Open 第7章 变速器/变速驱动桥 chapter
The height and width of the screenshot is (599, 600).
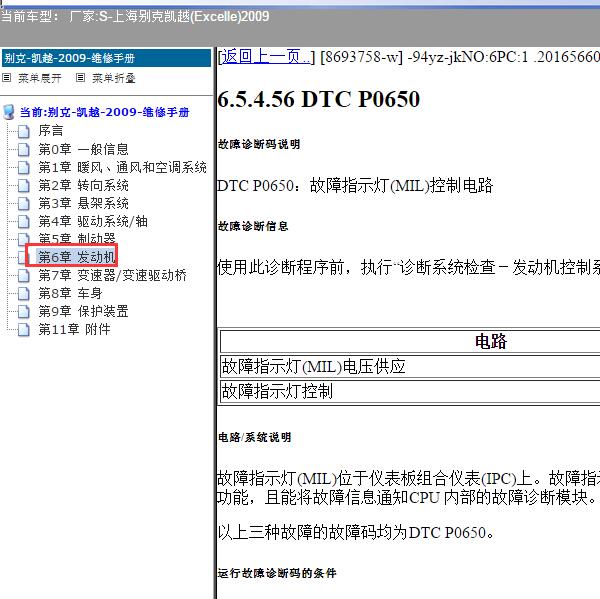click(112, 275)
